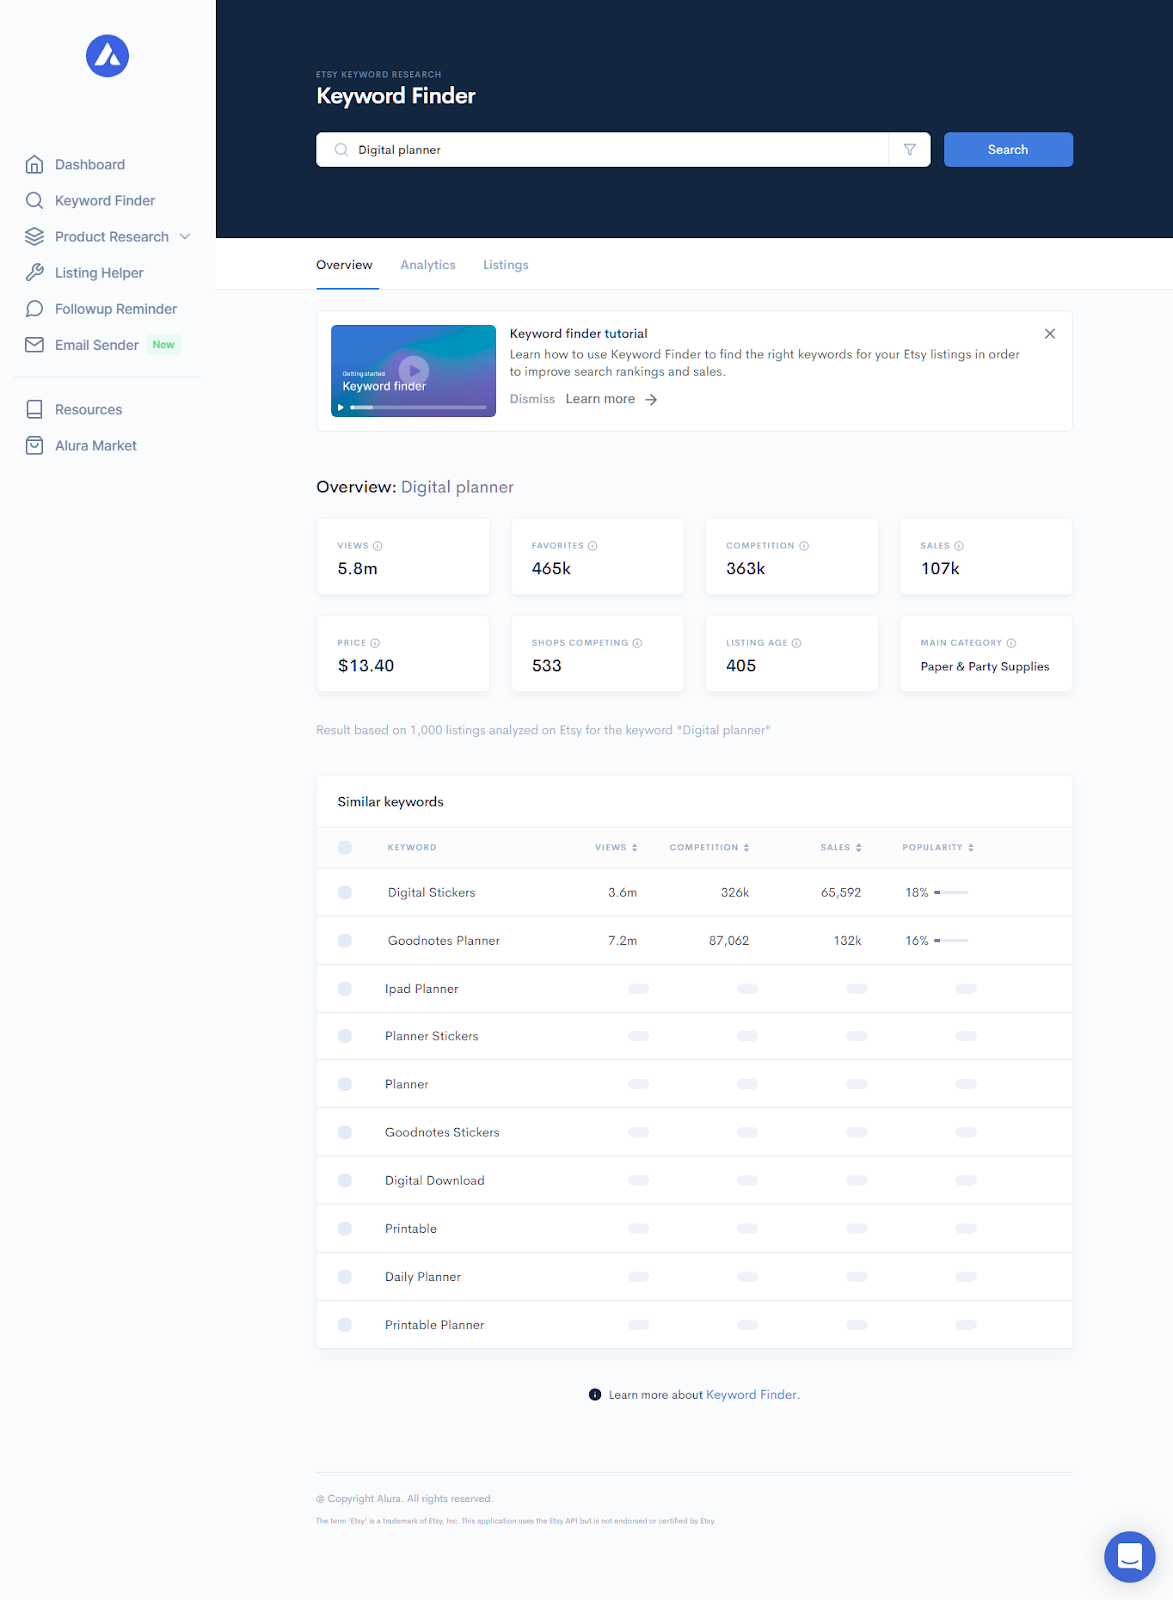Click the Shops Competing info icon
The width and height of the screenshot is (1173, 1600).
(x=638, y=643)
